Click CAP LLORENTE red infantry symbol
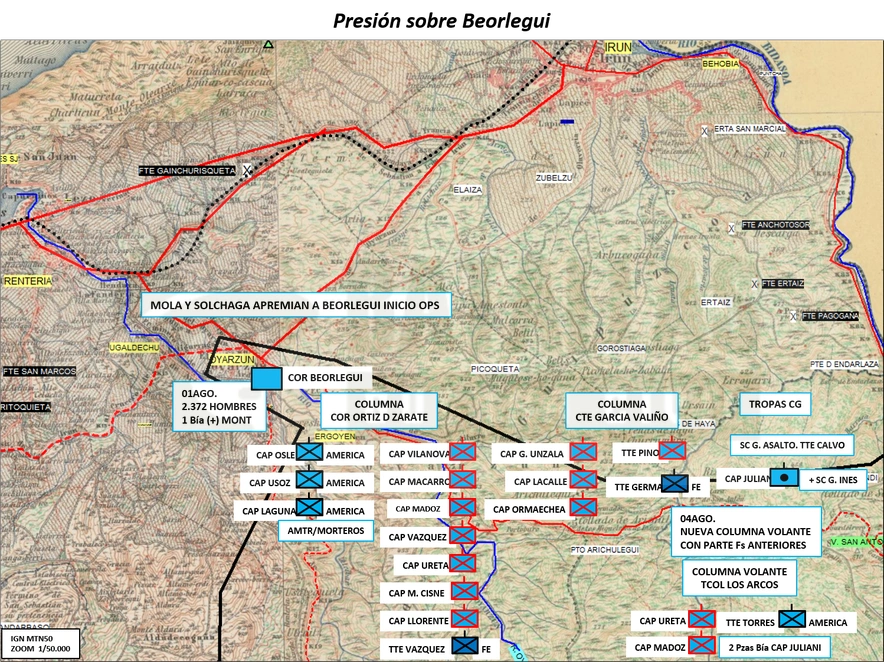The height and width of the screenshot is (662, 884). pyautogui.click(x=465, y=619)
